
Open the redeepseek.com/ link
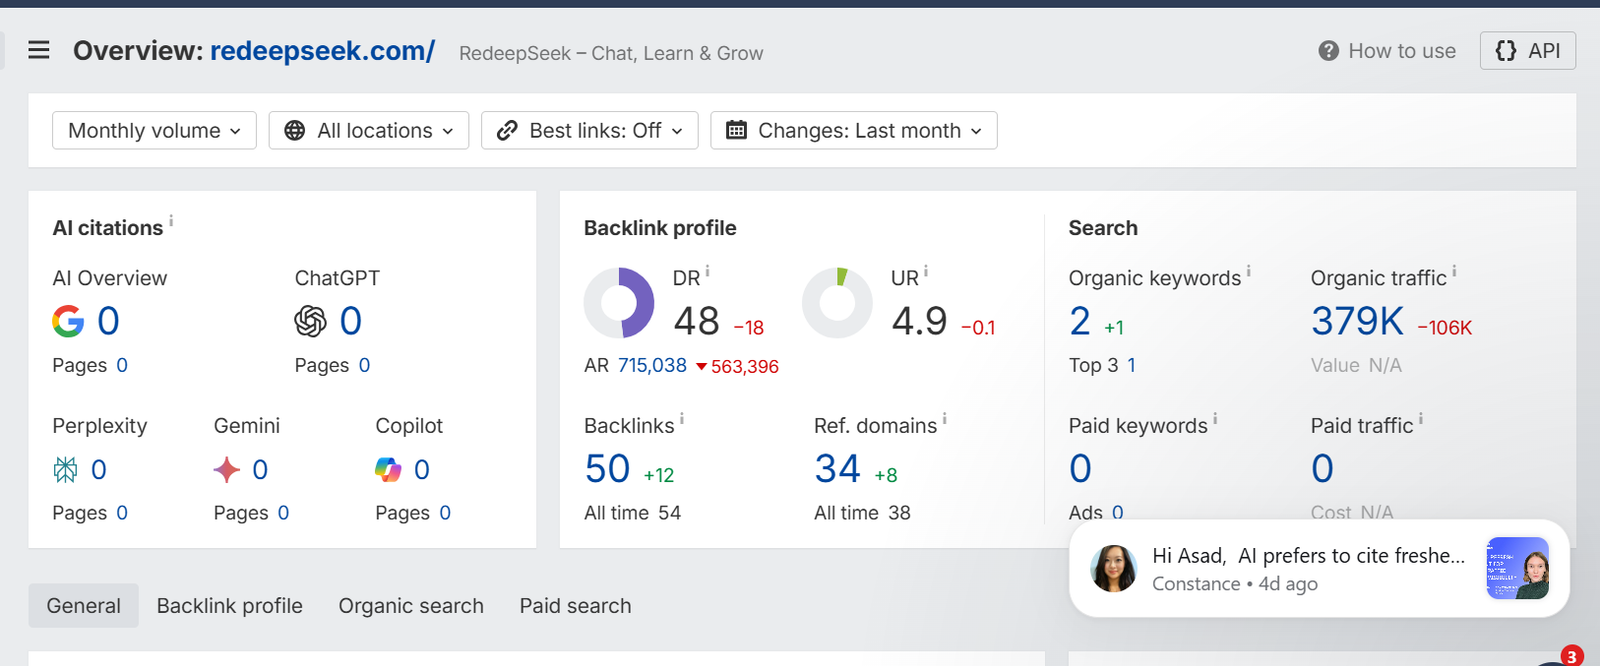click(x=322, y=51)
